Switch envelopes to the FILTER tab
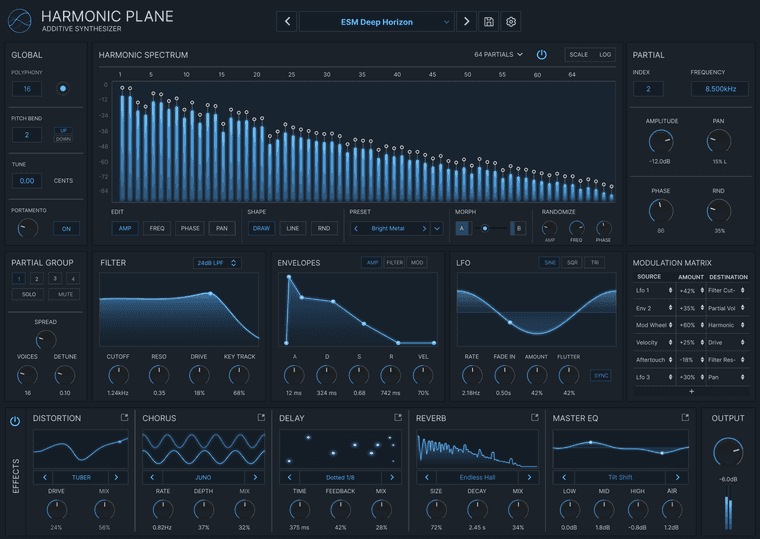 pos(395,263)
